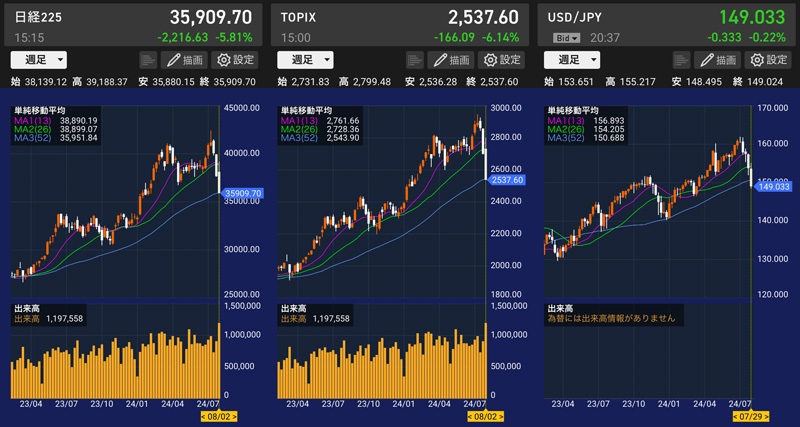Open the 週足 timeframe dropdown on TOPIX chart
The image size is (800, 427).
[305, 60]
